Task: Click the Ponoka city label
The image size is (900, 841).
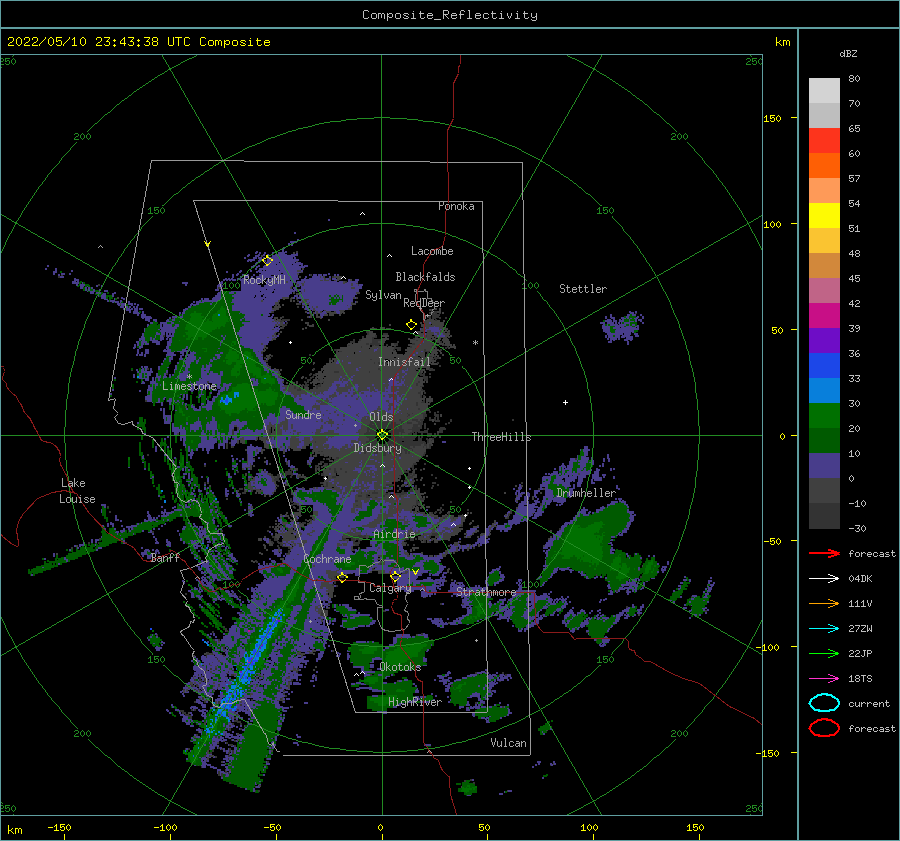Action: click(456, 206)
